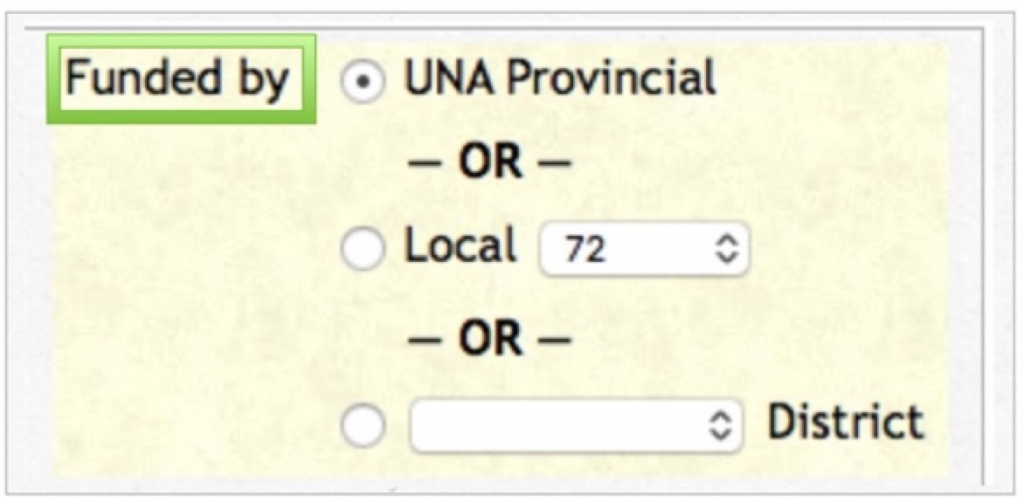This screenshot has width=1024, height=503.
Task: Select the UNA Provincial radio button
Action: point(362,83)
